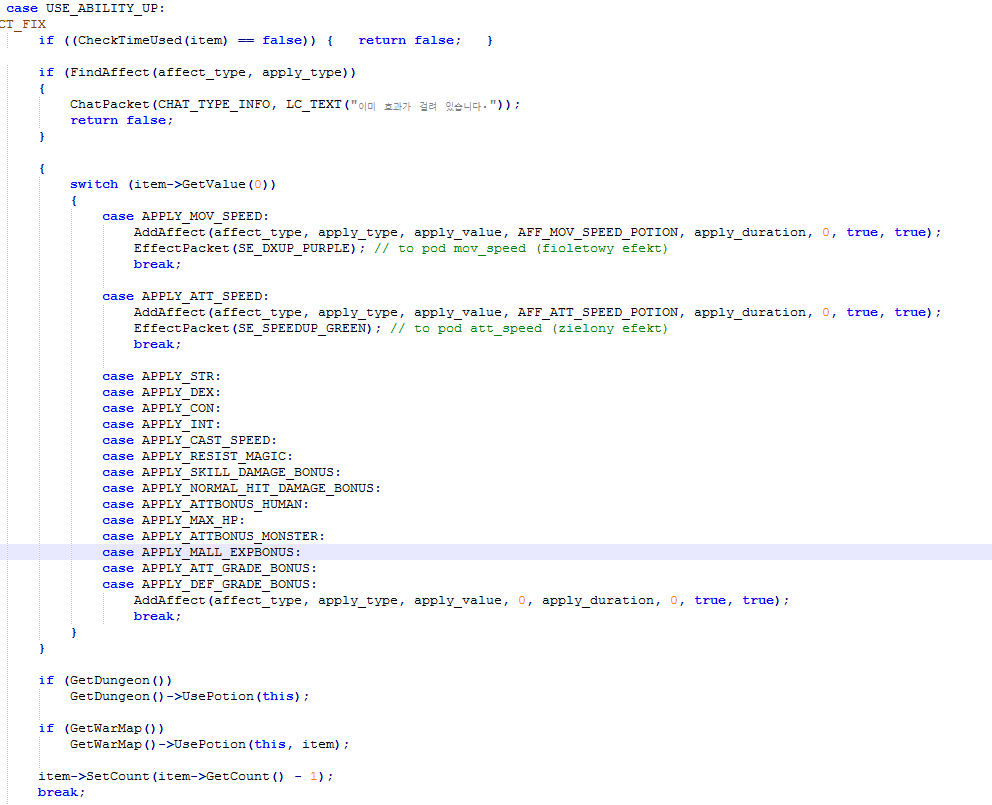Click item->SetCount(item->GetCount() - 1) line
Screen dimensions: 992x805
(x=185, y=777)
